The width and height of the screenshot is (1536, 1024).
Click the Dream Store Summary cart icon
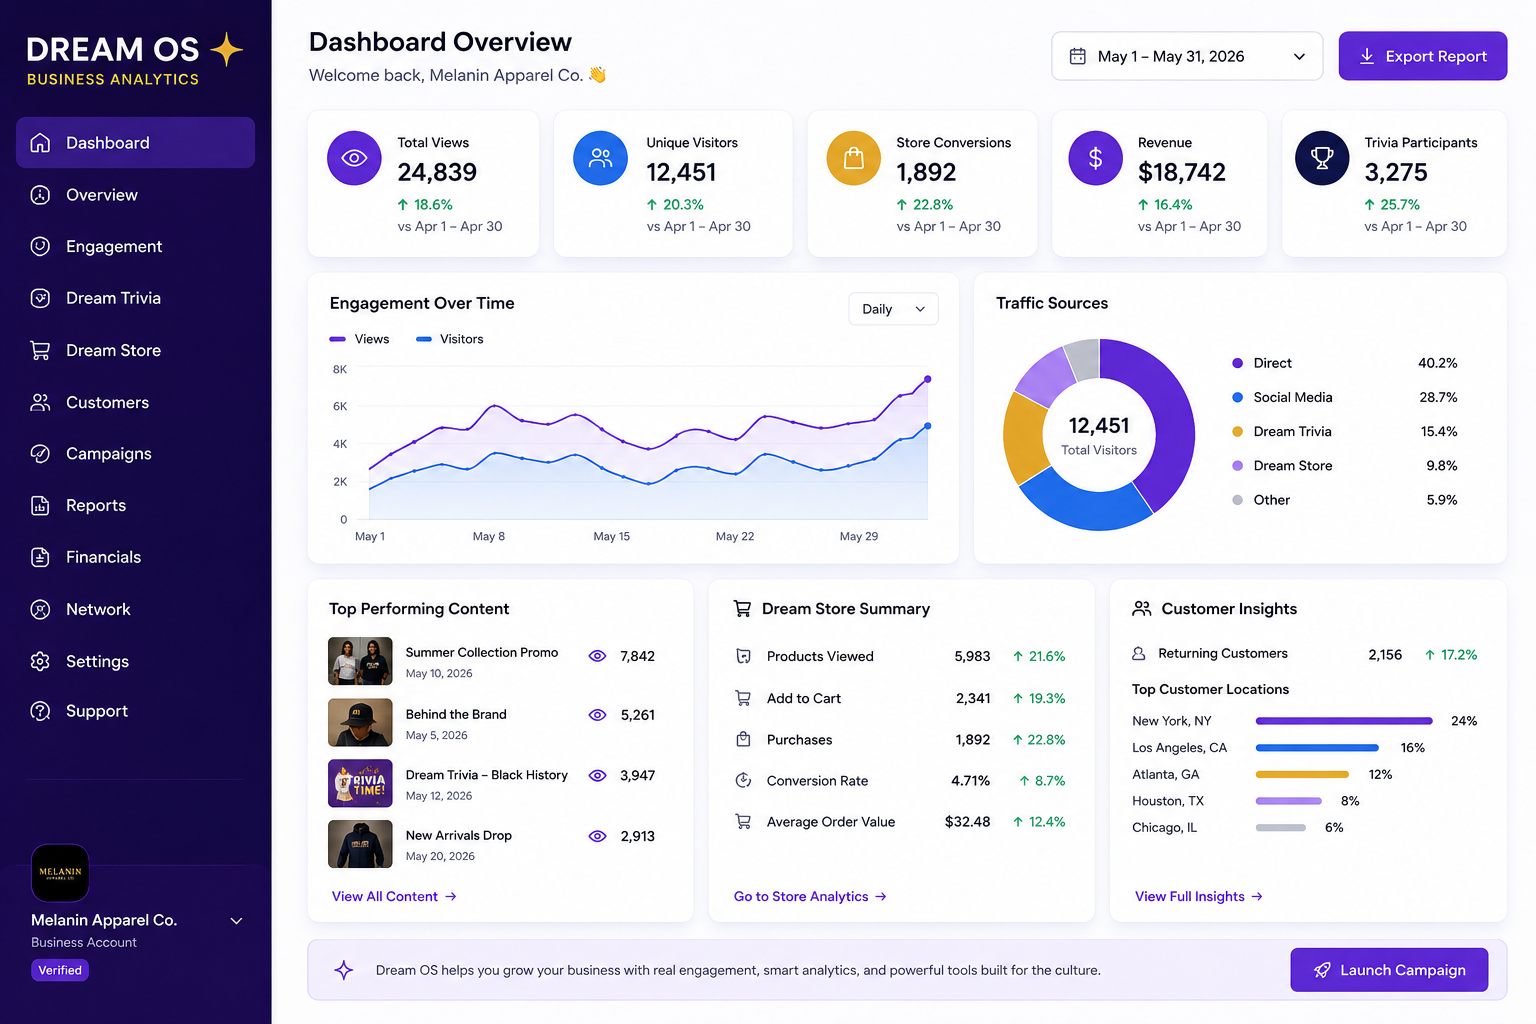pos(742,608)
